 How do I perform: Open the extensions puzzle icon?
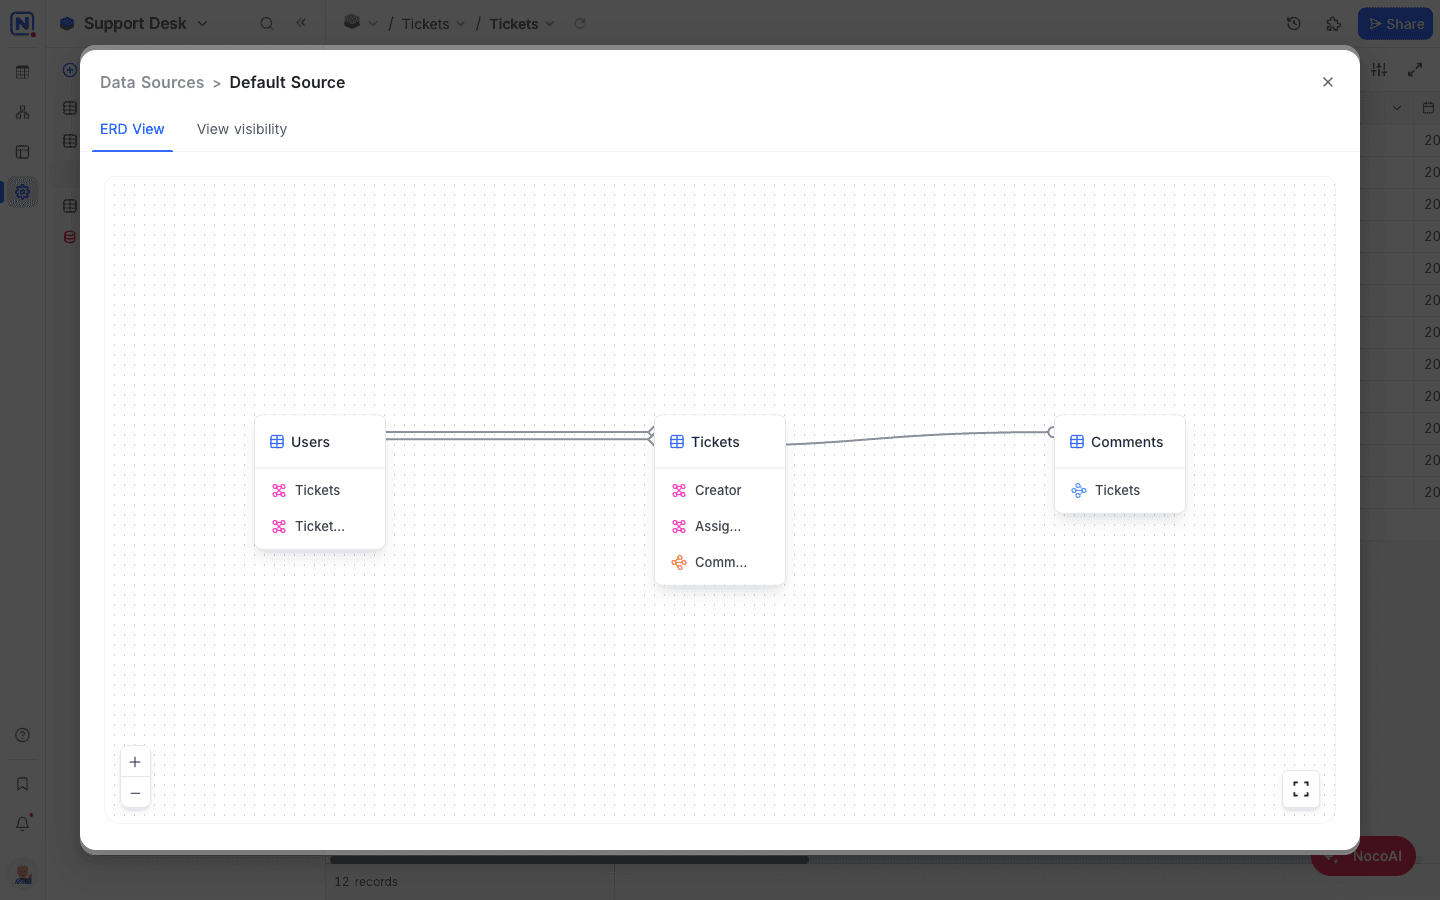(1333, 23)
